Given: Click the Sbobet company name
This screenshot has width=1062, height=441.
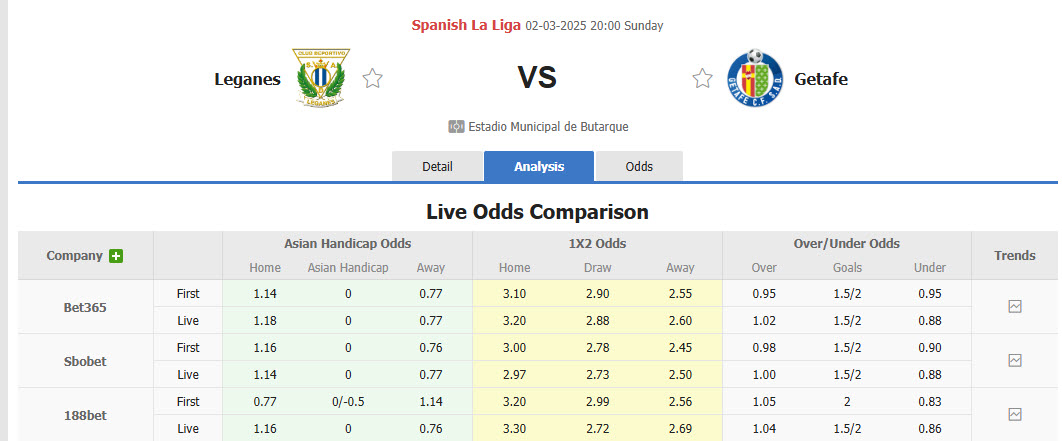Looking at the screenshot, I should click(x=85, y=360).
